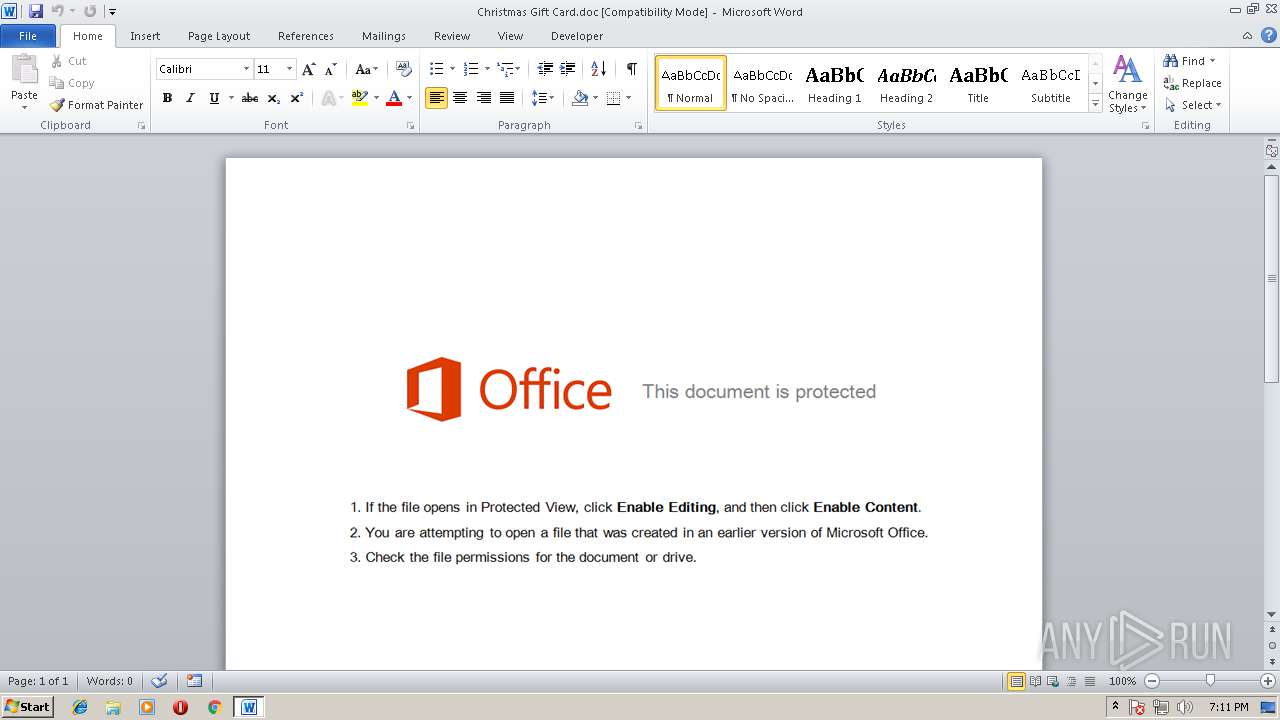Toggle Show/Hide paragraph marks
The image size is (1280, 720).
(x=631, y=69)
